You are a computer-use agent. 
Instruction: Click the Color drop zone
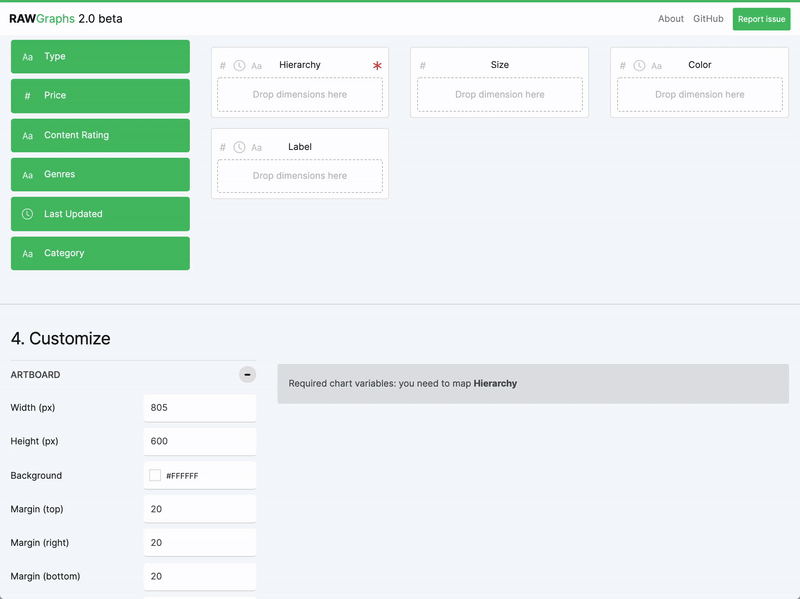(699, 94)
